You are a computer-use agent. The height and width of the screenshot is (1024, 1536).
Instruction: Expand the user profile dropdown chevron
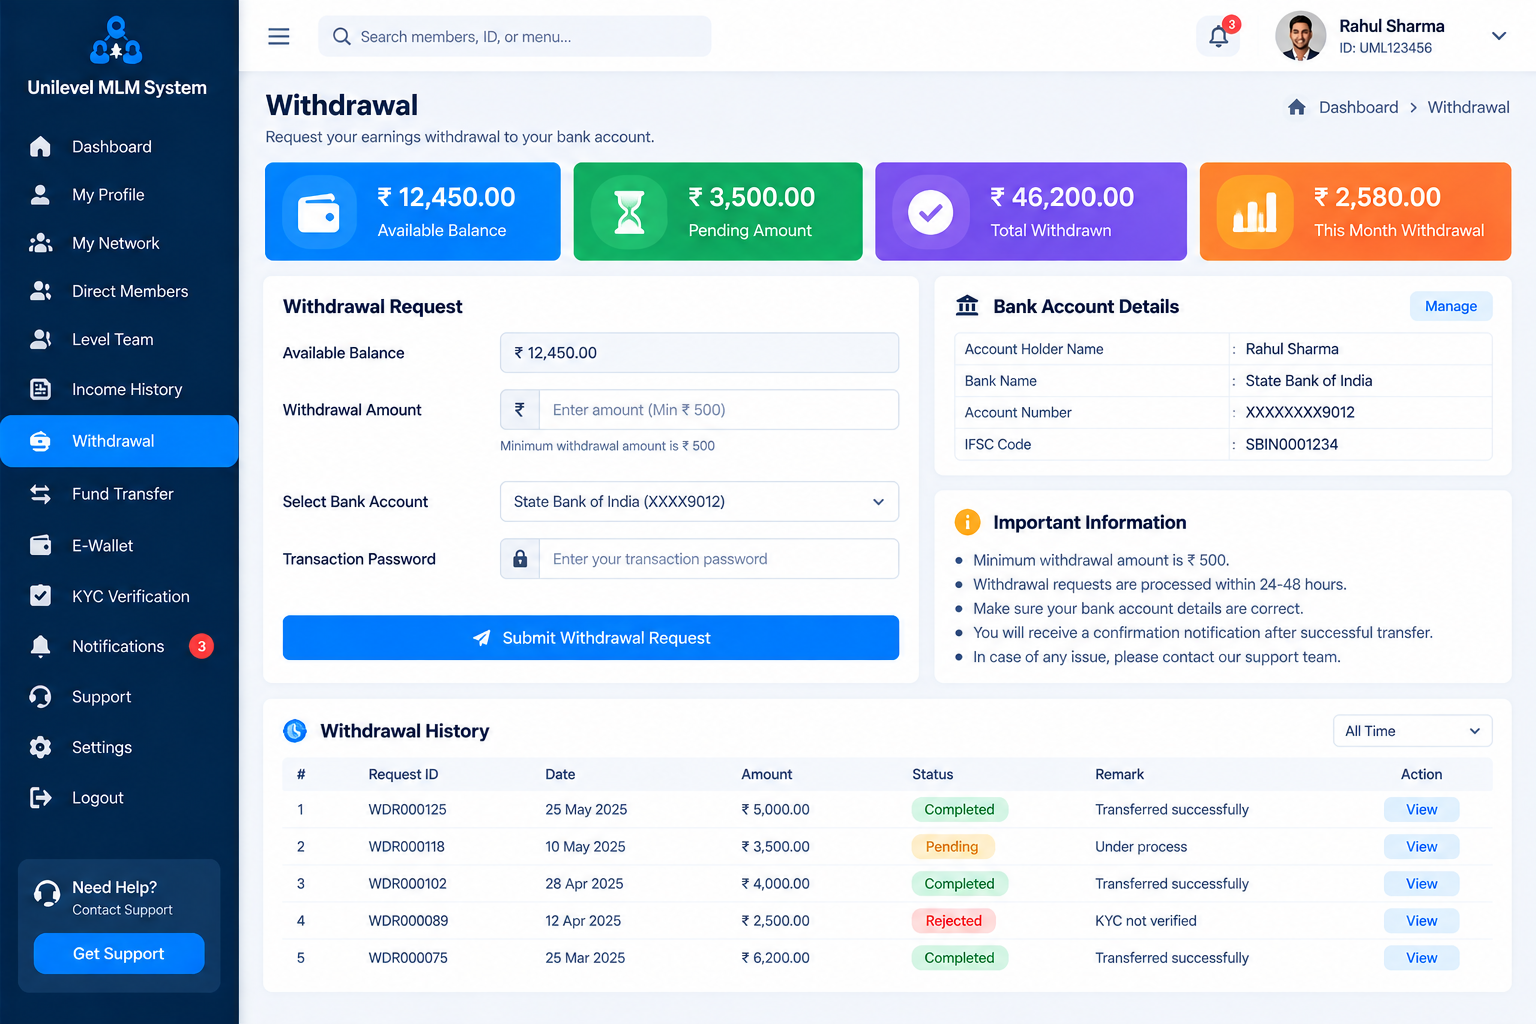1499,36
